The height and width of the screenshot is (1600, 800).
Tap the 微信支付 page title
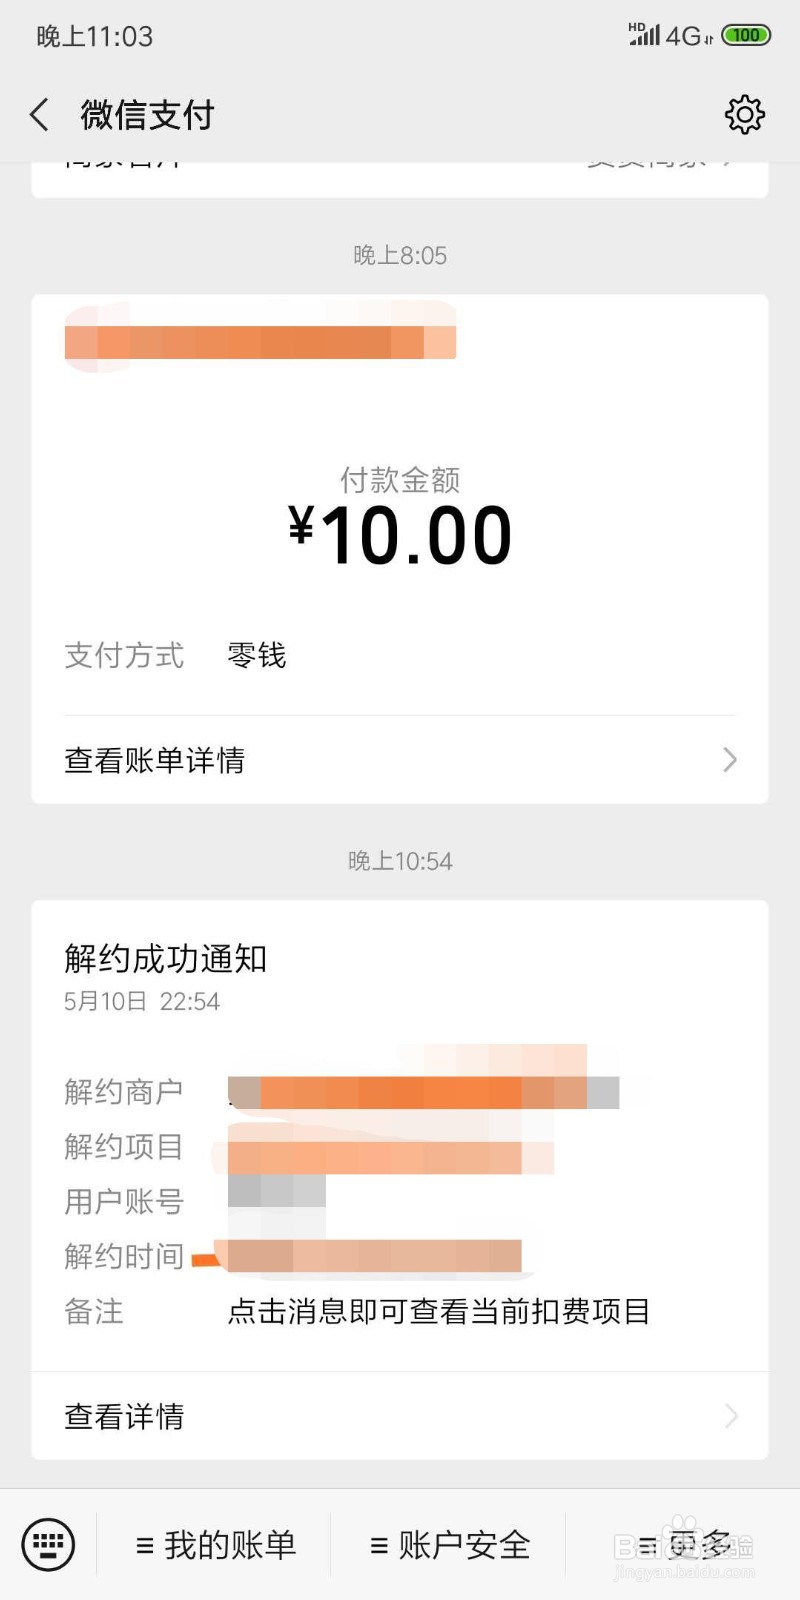148,115
